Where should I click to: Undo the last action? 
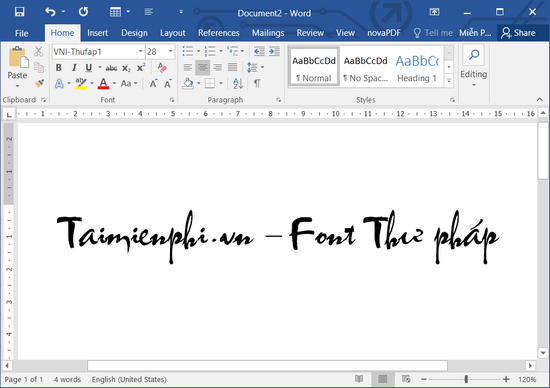click(x=50, y=12)
